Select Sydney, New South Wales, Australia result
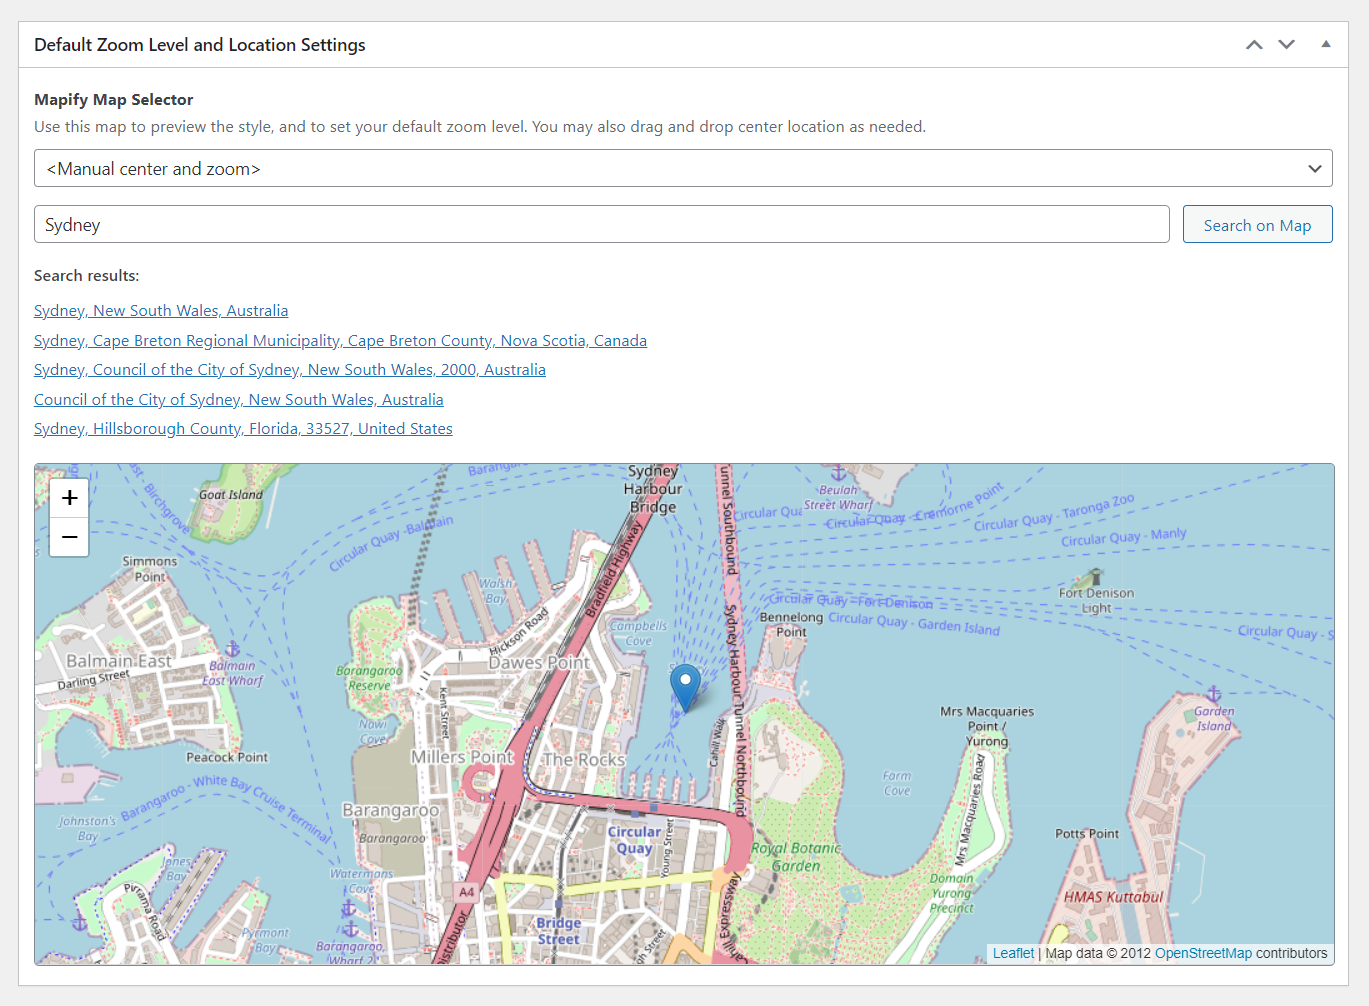 pyautogui.click(x=161, y=311)
